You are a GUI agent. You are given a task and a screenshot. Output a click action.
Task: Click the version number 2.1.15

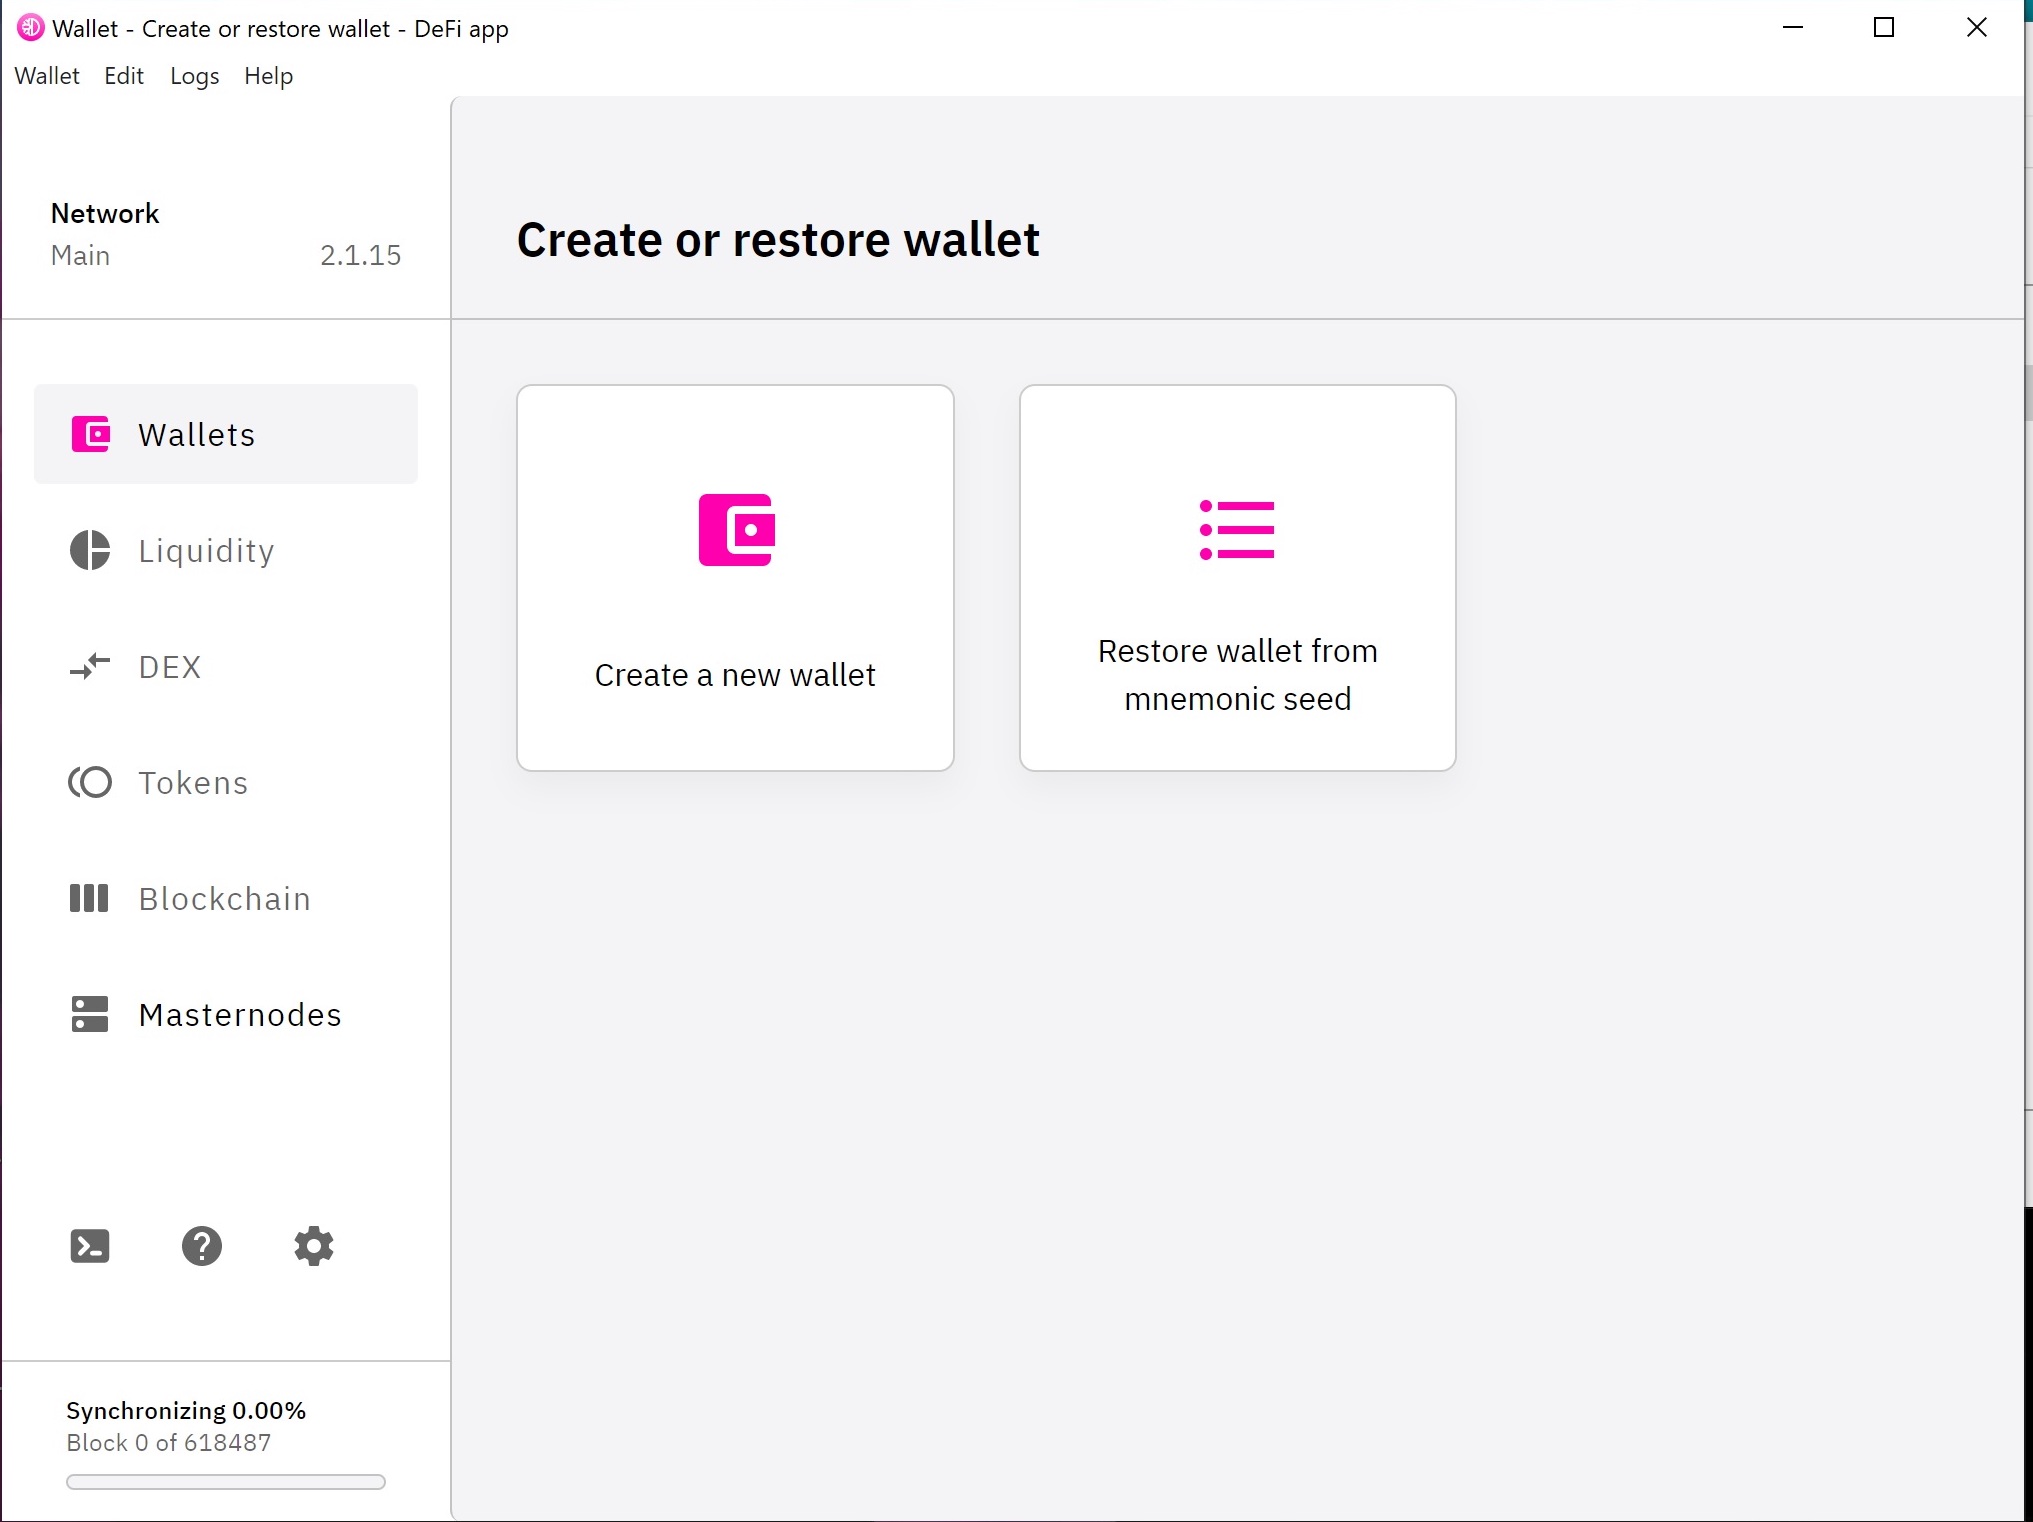(x=360, y=255)
